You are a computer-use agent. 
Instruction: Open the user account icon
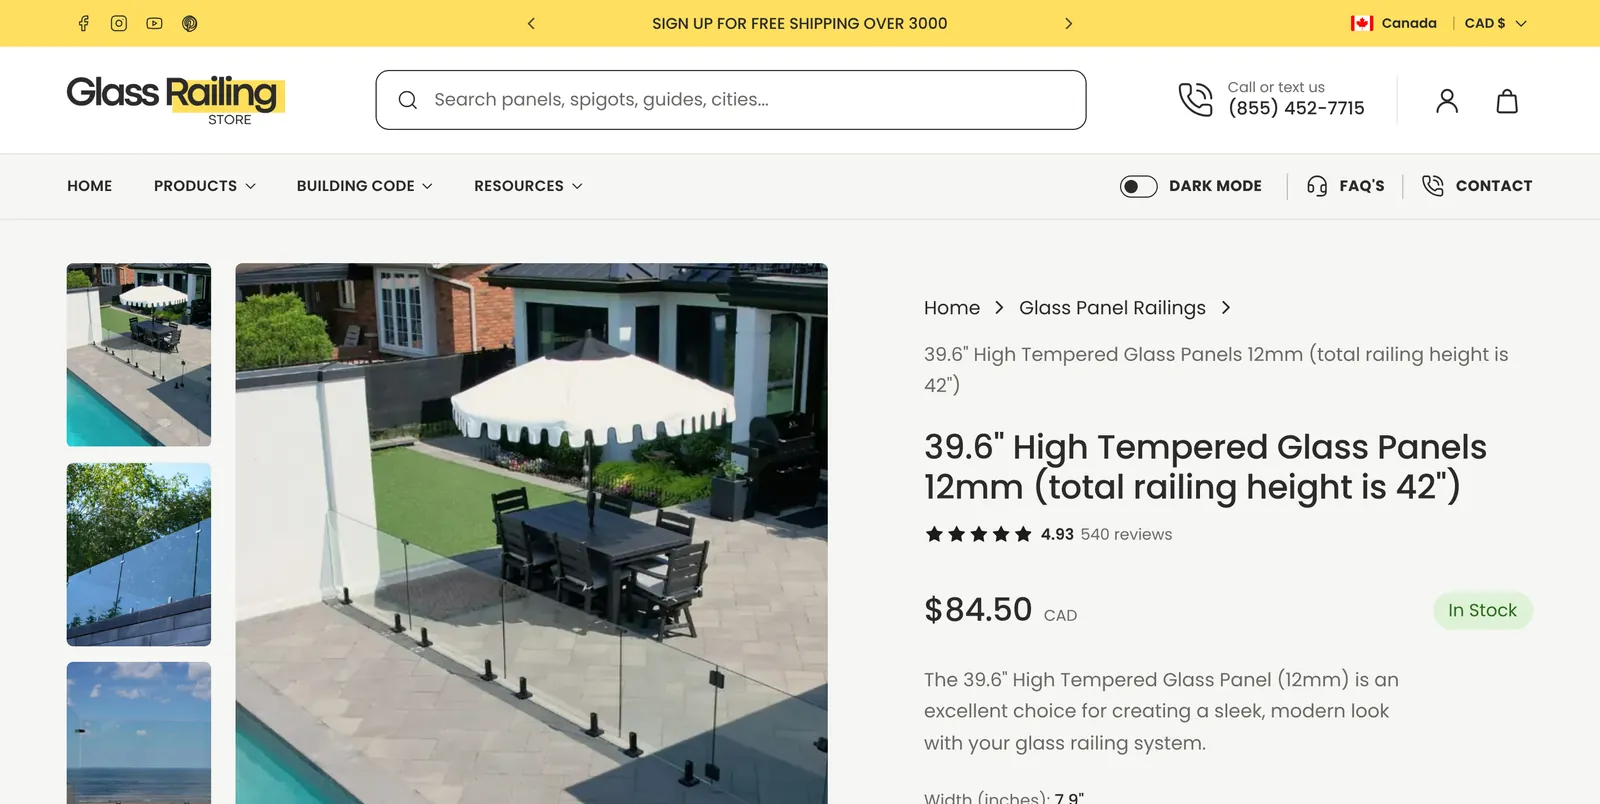pyautogui.click(x=1447, y=101)
